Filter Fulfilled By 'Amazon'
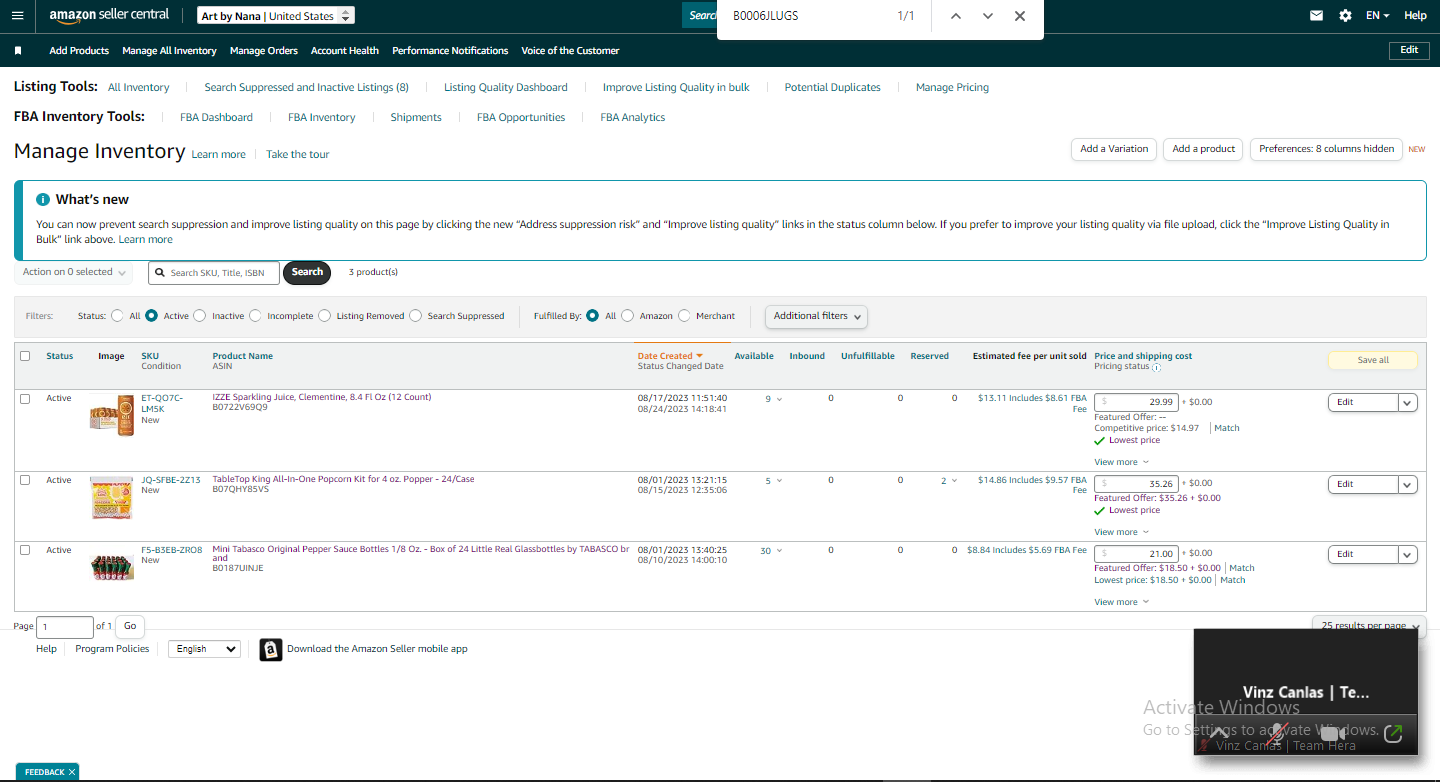The height and width of the screenshot is (782, 1440). coord(628,316)
